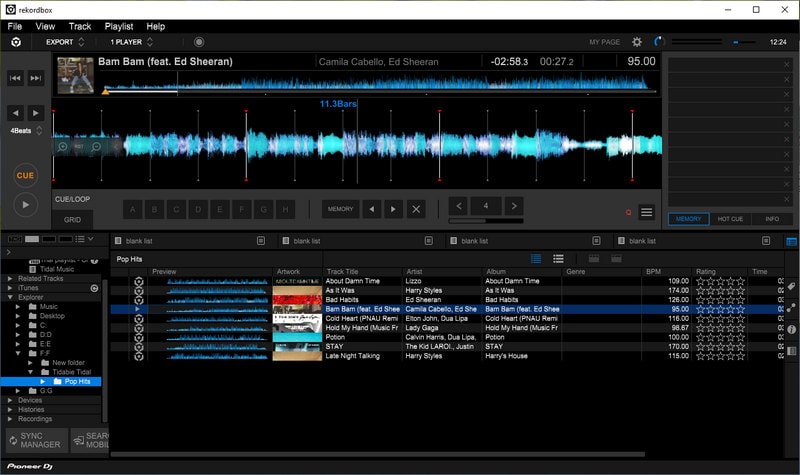The image size is (800, 475).
Task: Open the EXPORT mode dropdown
Action: 65,42
